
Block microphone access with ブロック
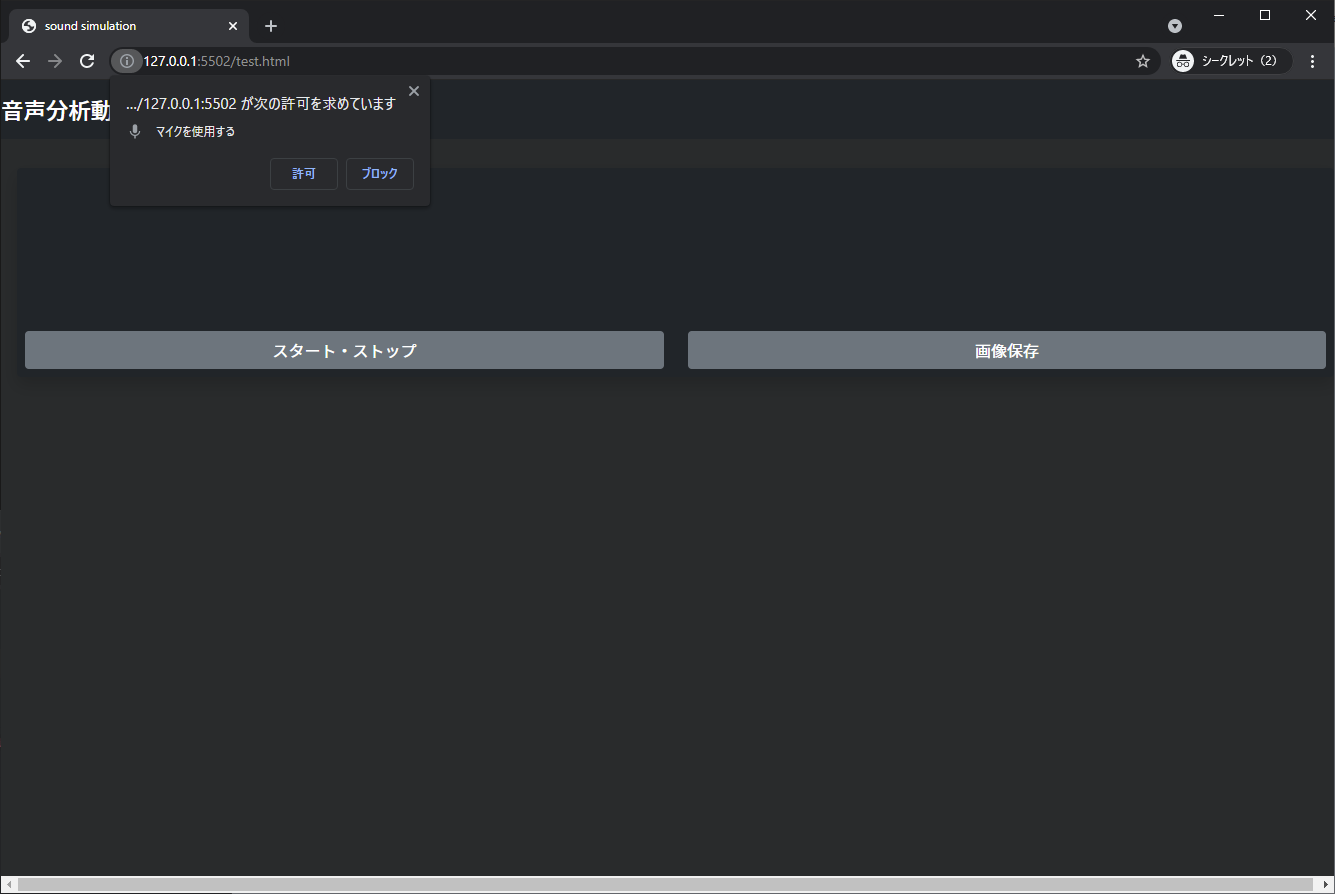[380, 174]
